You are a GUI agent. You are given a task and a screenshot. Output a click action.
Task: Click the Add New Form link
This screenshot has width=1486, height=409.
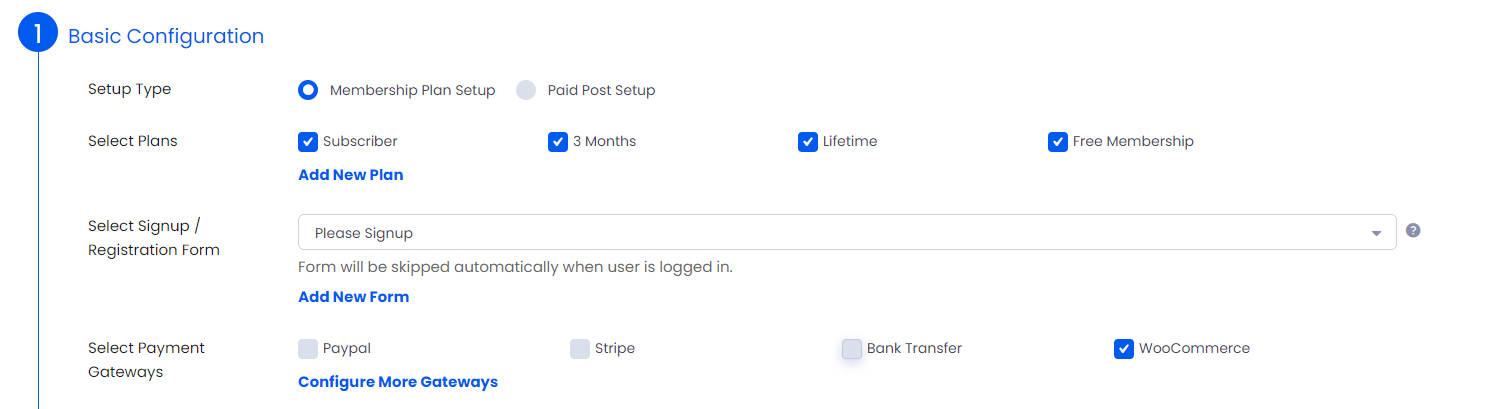coord(354,297)
